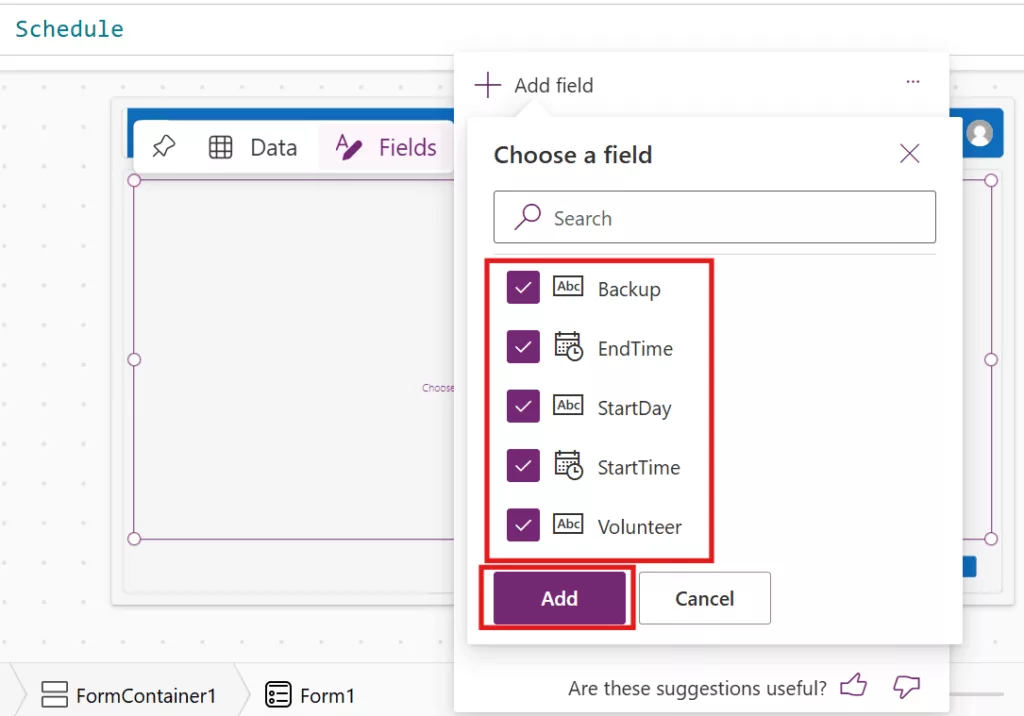Give a thumbs down to the suggestions
1024x716 pixels.
[x=906, y=688]
